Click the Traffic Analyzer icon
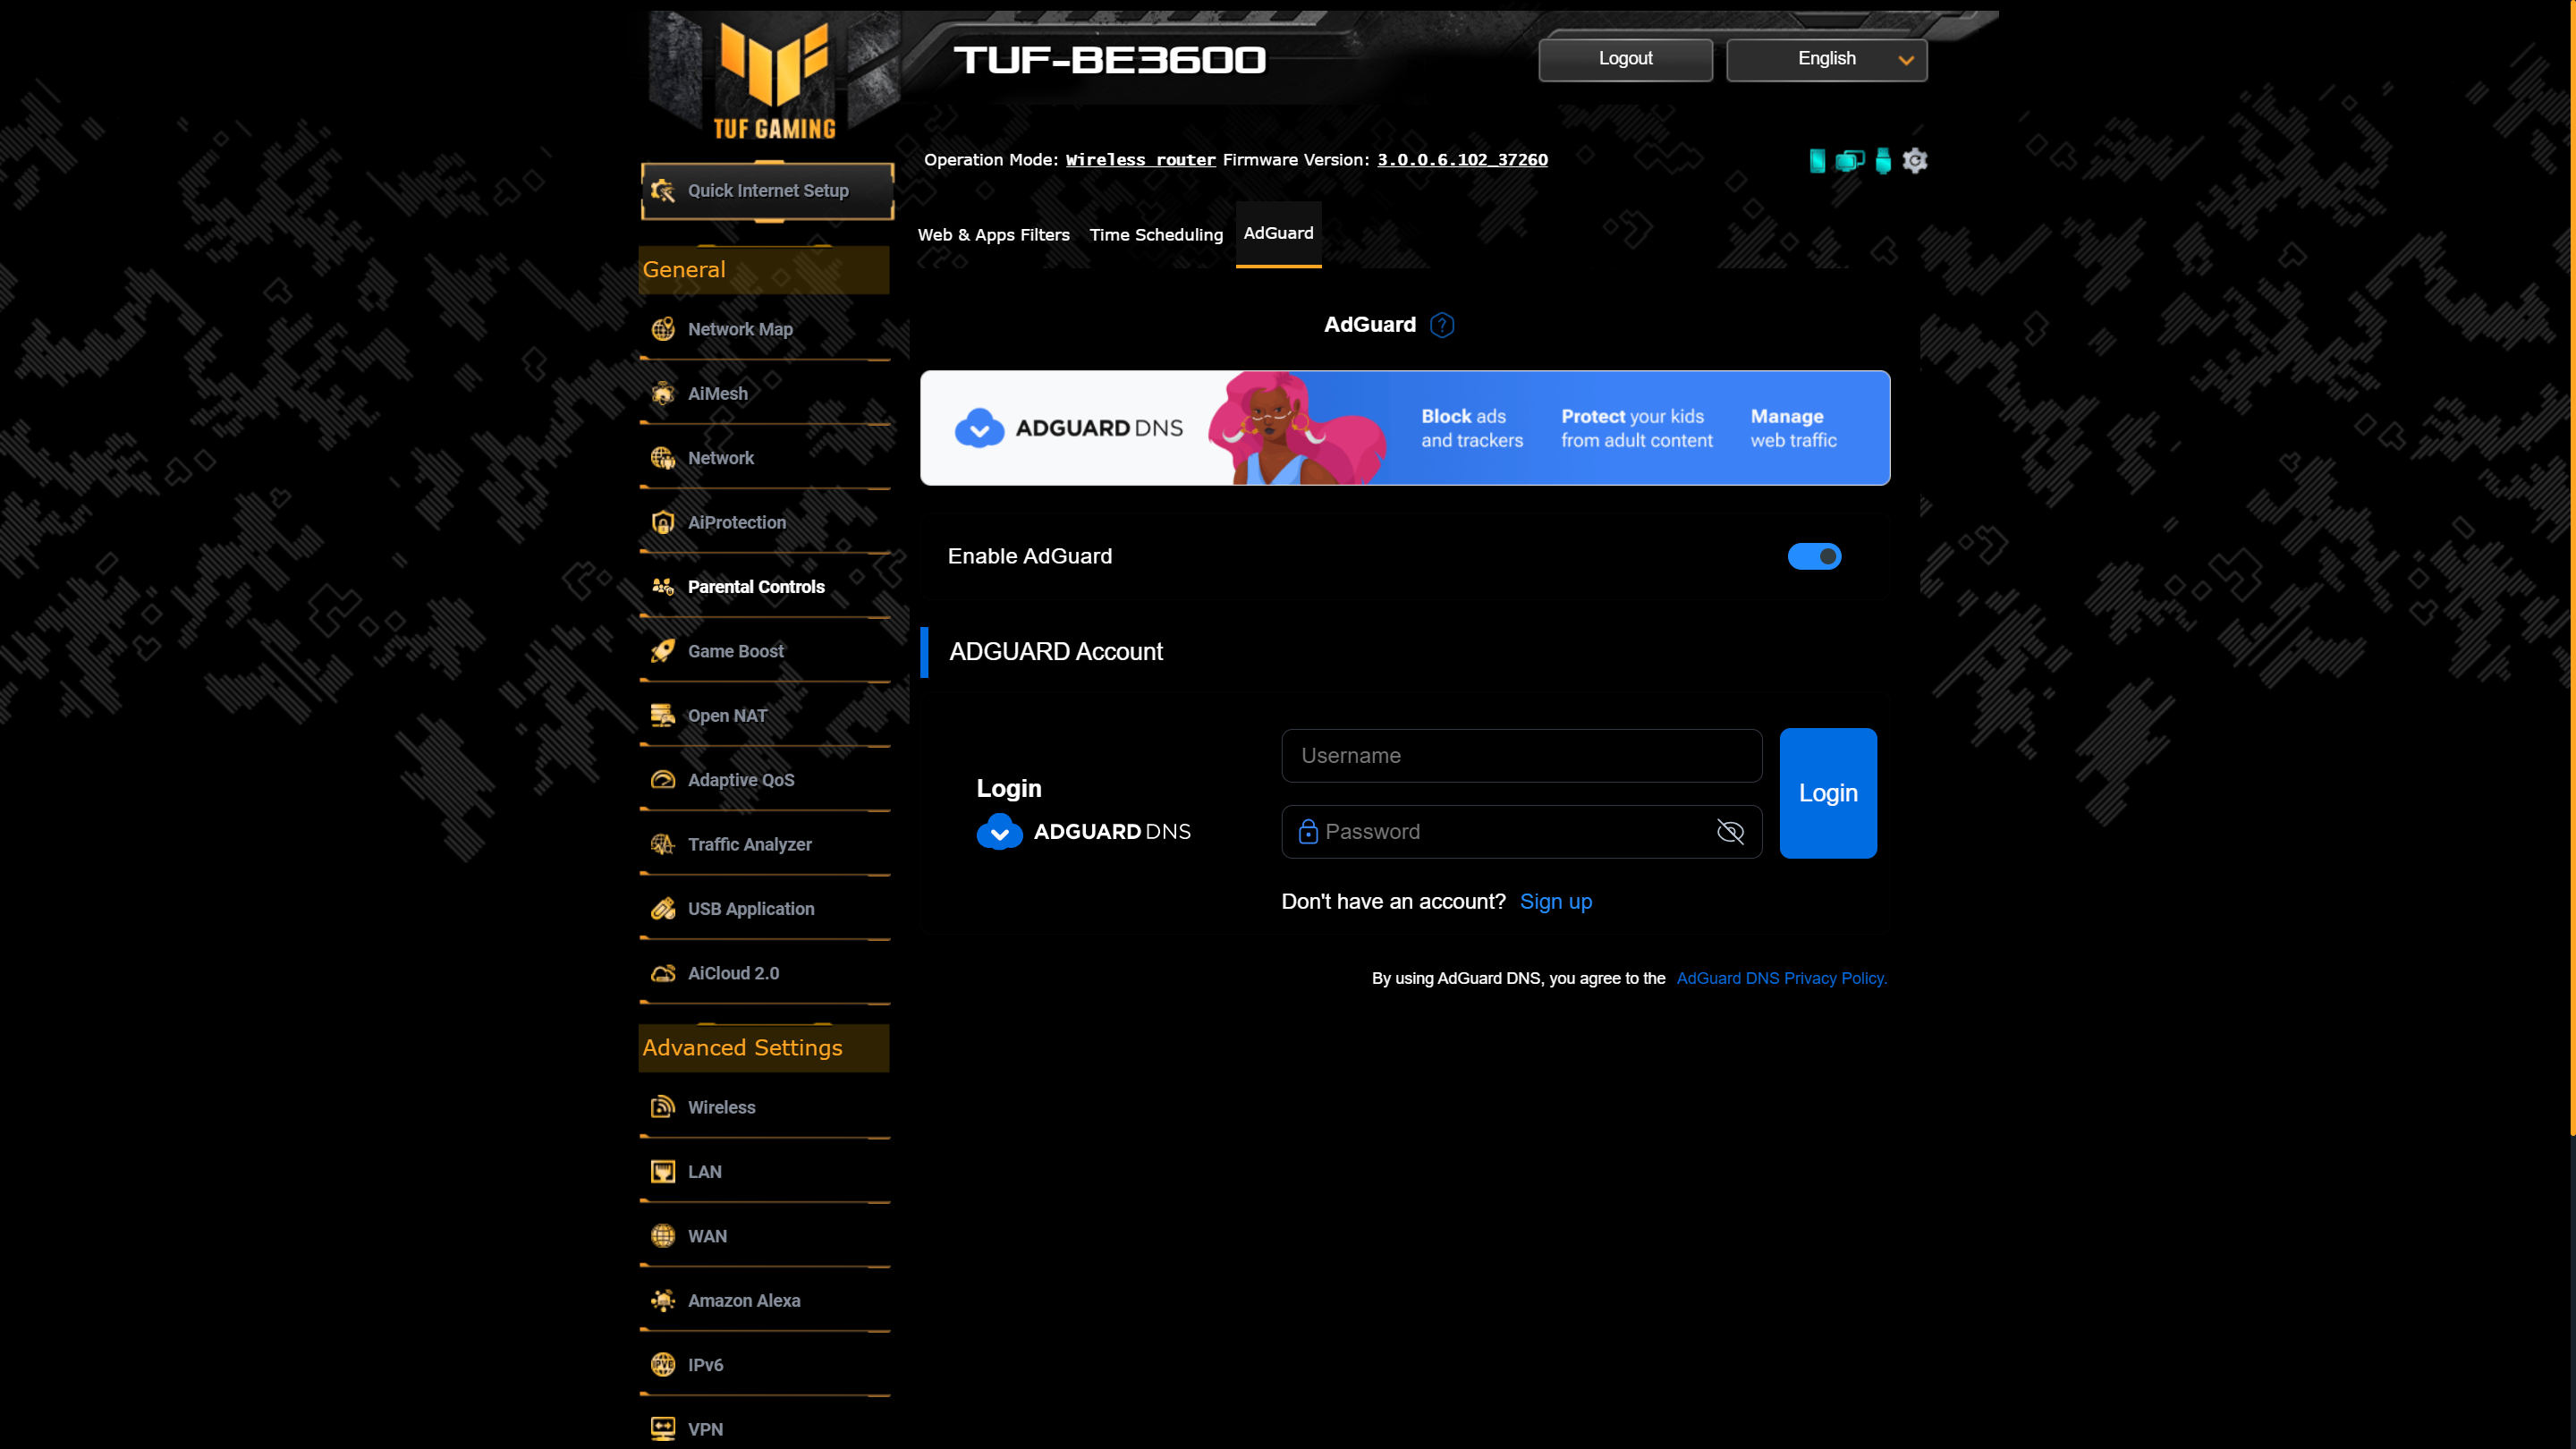This screenshot has width=2576, height=1449. point(662,844)
